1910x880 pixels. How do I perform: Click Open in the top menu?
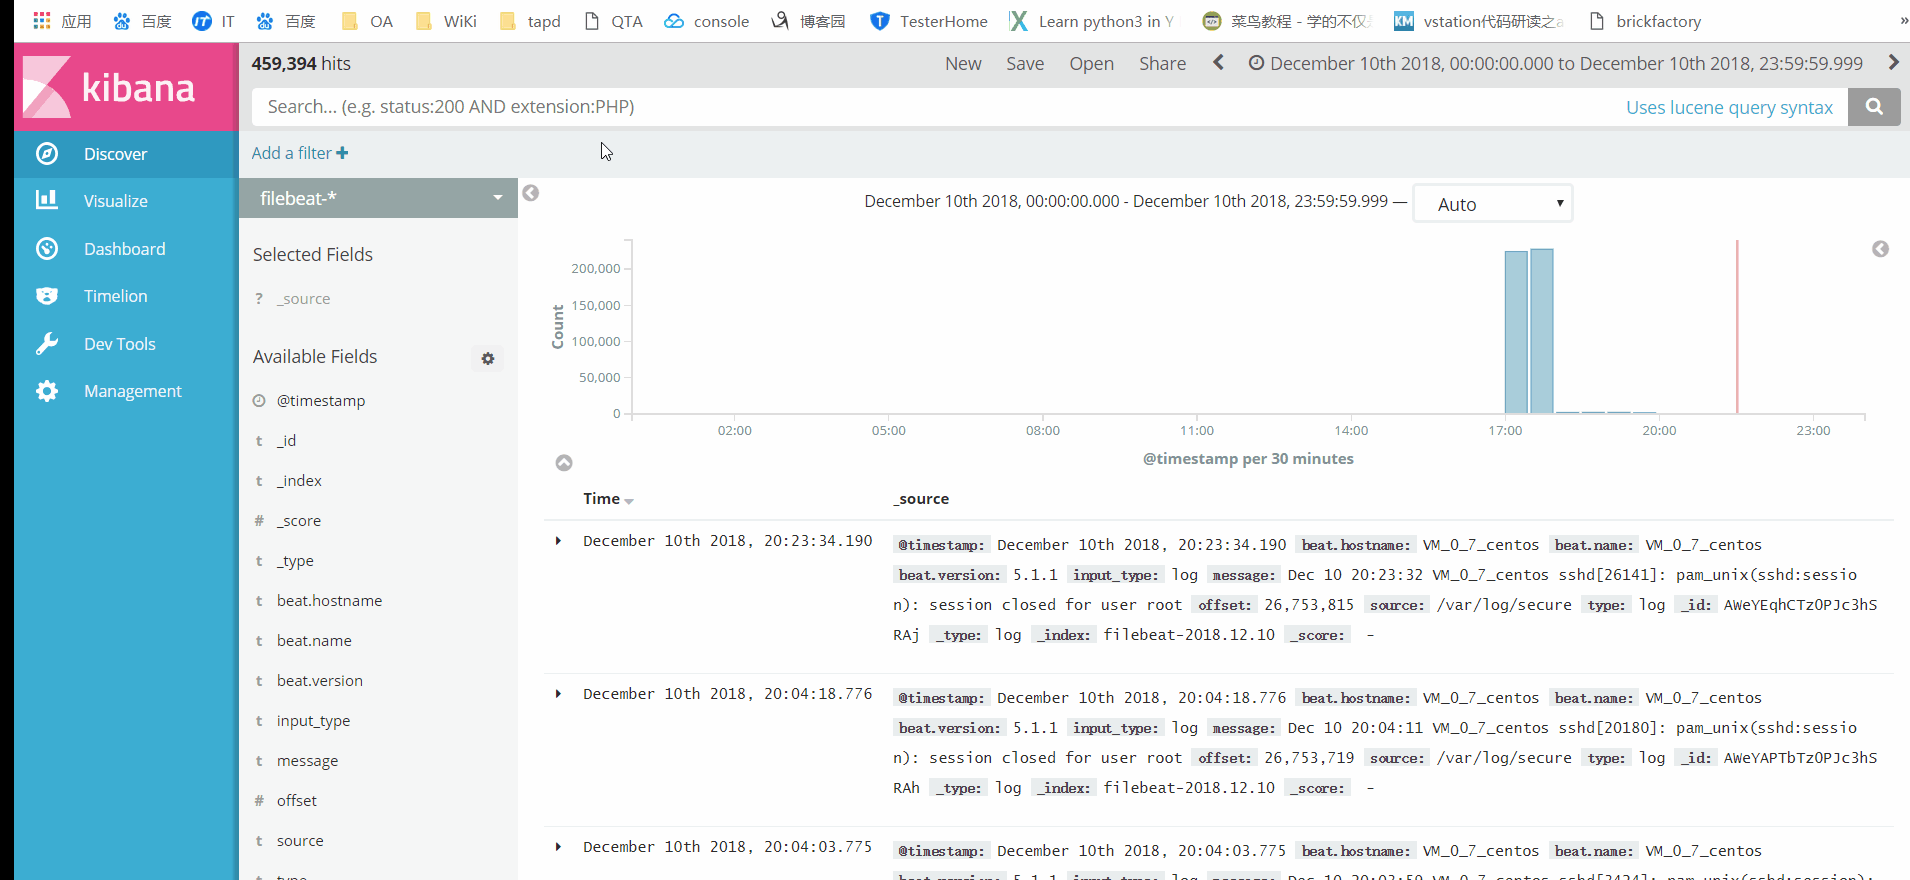pos(1091,63)
